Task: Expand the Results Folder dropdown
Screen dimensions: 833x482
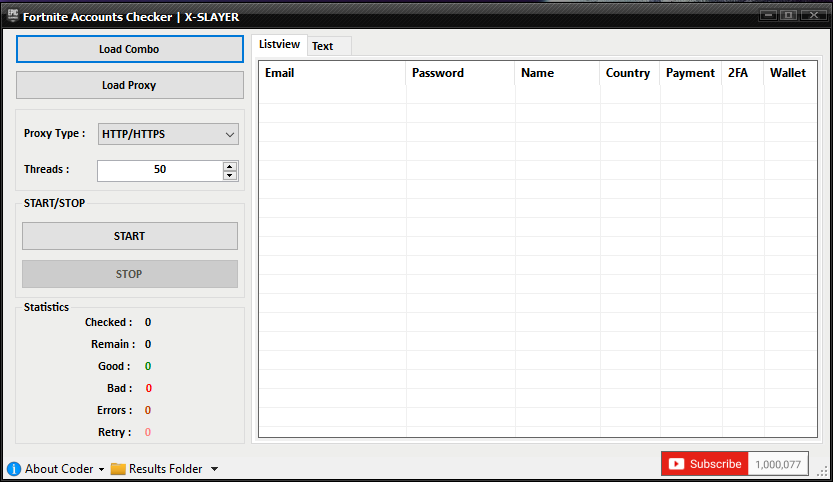Action: pos(214,469)
